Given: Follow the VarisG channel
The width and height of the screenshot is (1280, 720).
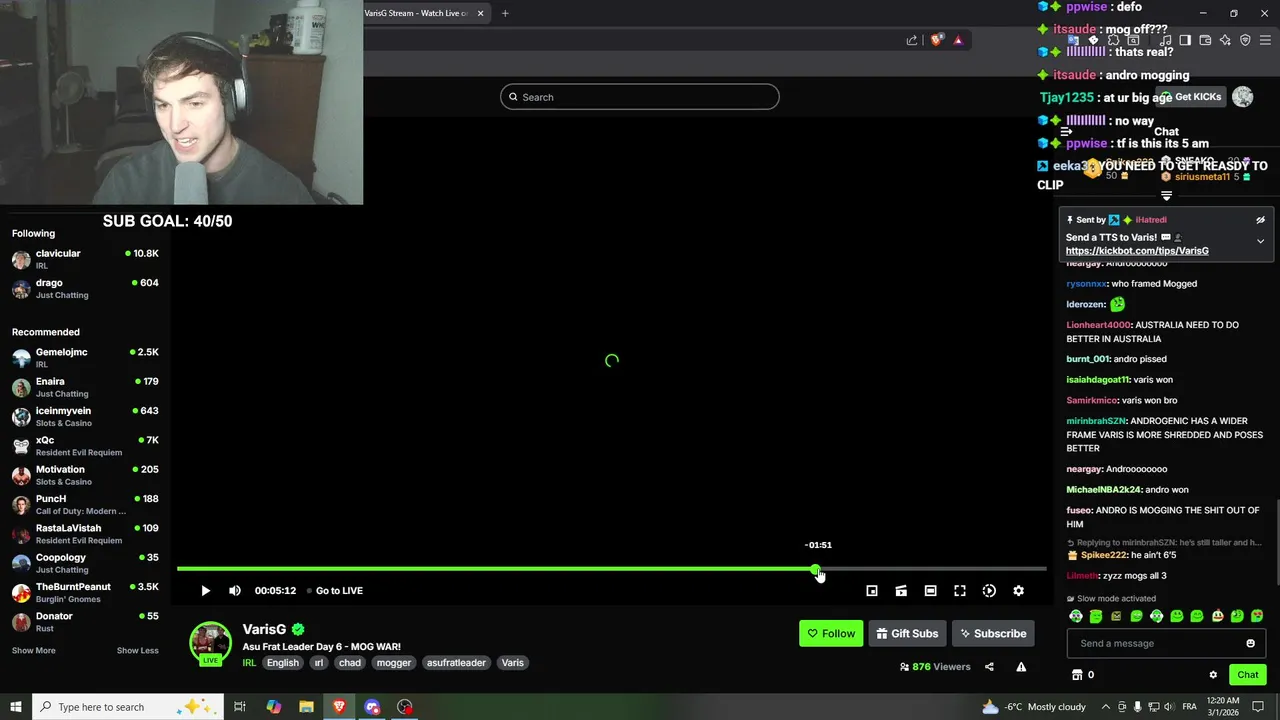Looking at the screenshot, I should [x=831, y=633].
